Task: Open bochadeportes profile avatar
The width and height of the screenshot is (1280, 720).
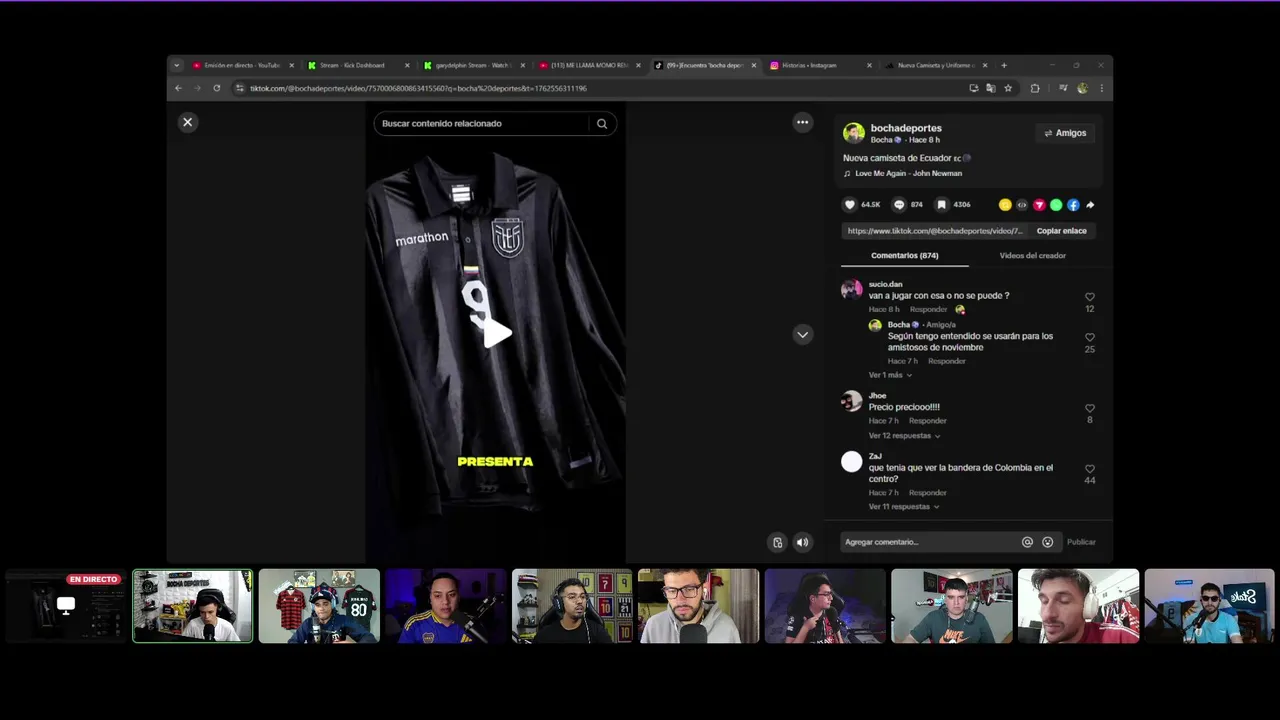Action: (854, 133)
